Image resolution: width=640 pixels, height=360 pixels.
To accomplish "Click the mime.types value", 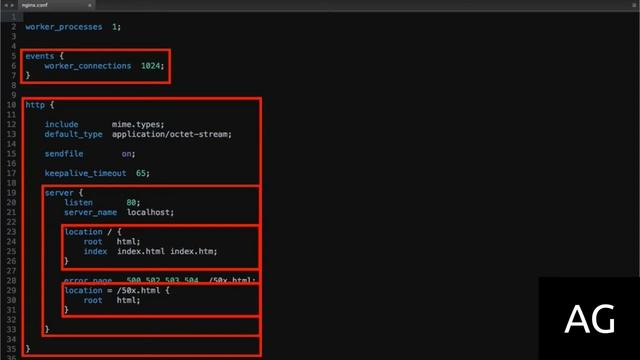I will (x=136, y=124).
